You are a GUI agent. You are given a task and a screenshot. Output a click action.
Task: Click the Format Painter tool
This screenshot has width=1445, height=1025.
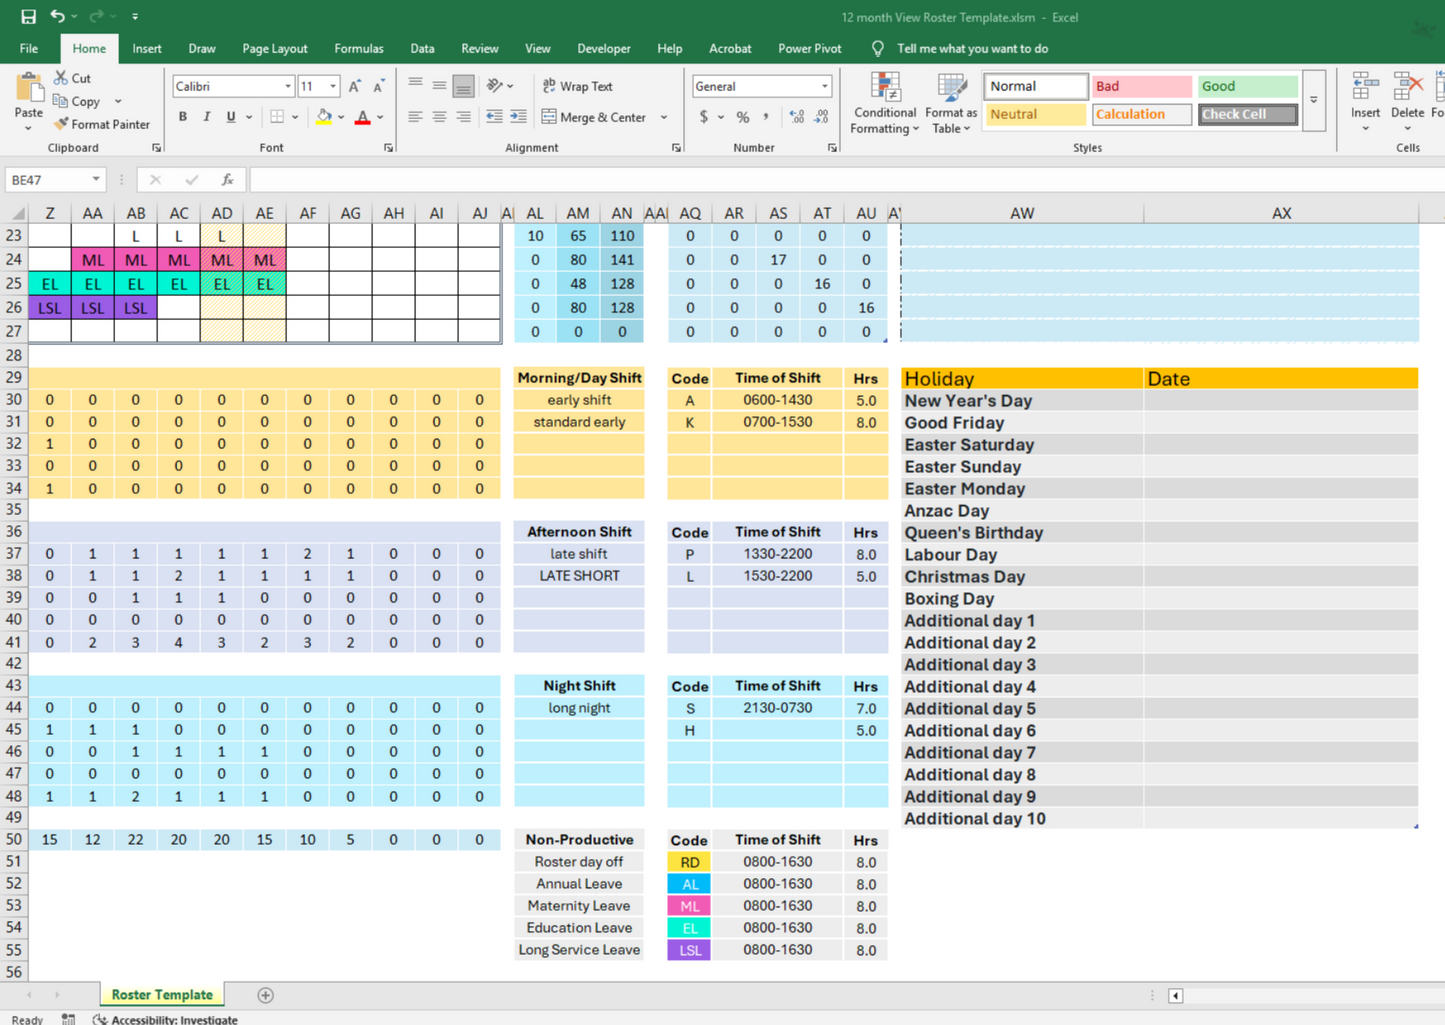(x=101, y=124)
